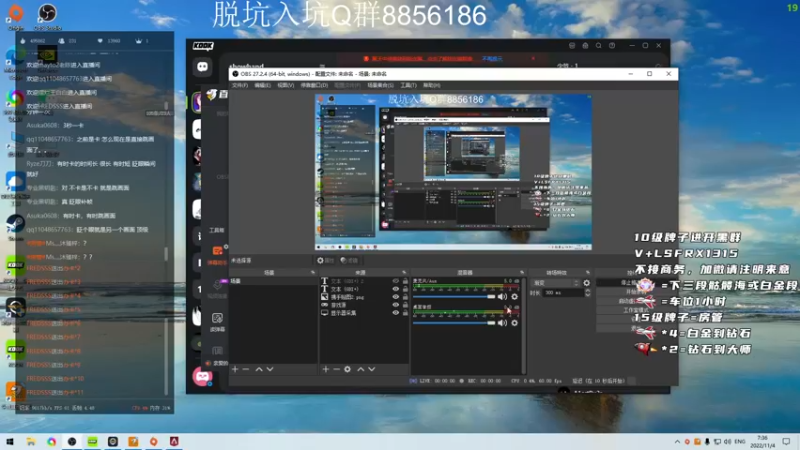800x450 pixels.
Task: Switch to OBS via taskbar icon
Action: (x=72, y=441)
